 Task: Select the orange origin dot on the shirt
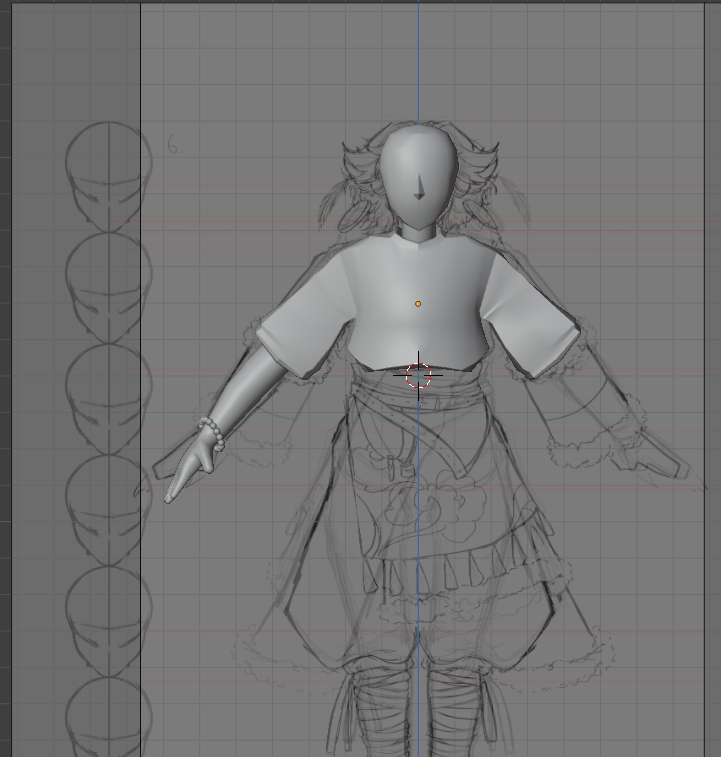(x=418, y=304)
